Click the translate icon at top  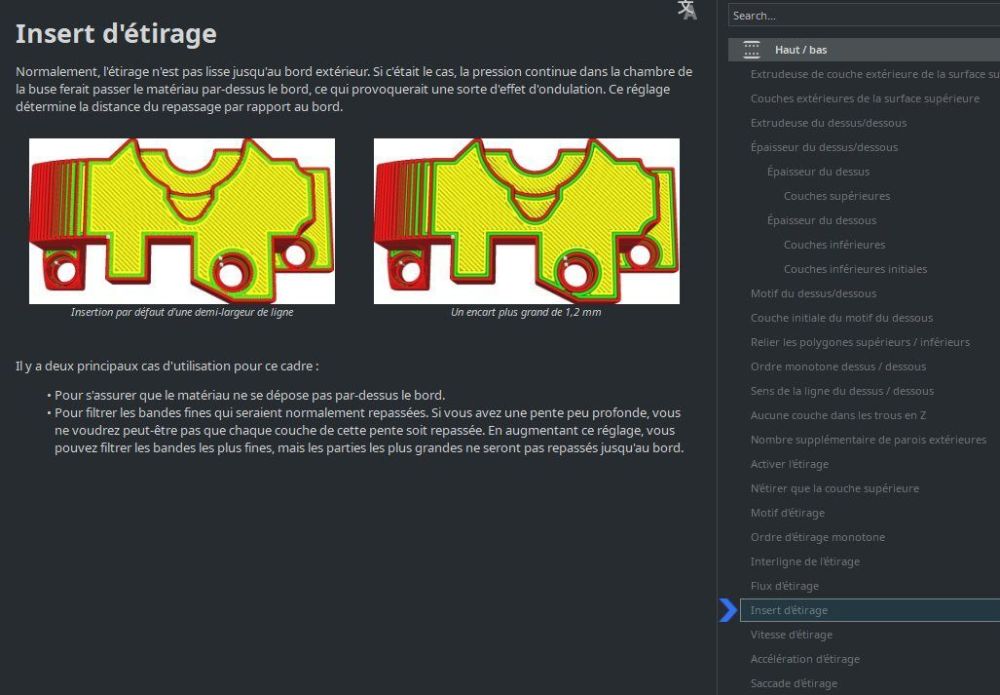687,10
